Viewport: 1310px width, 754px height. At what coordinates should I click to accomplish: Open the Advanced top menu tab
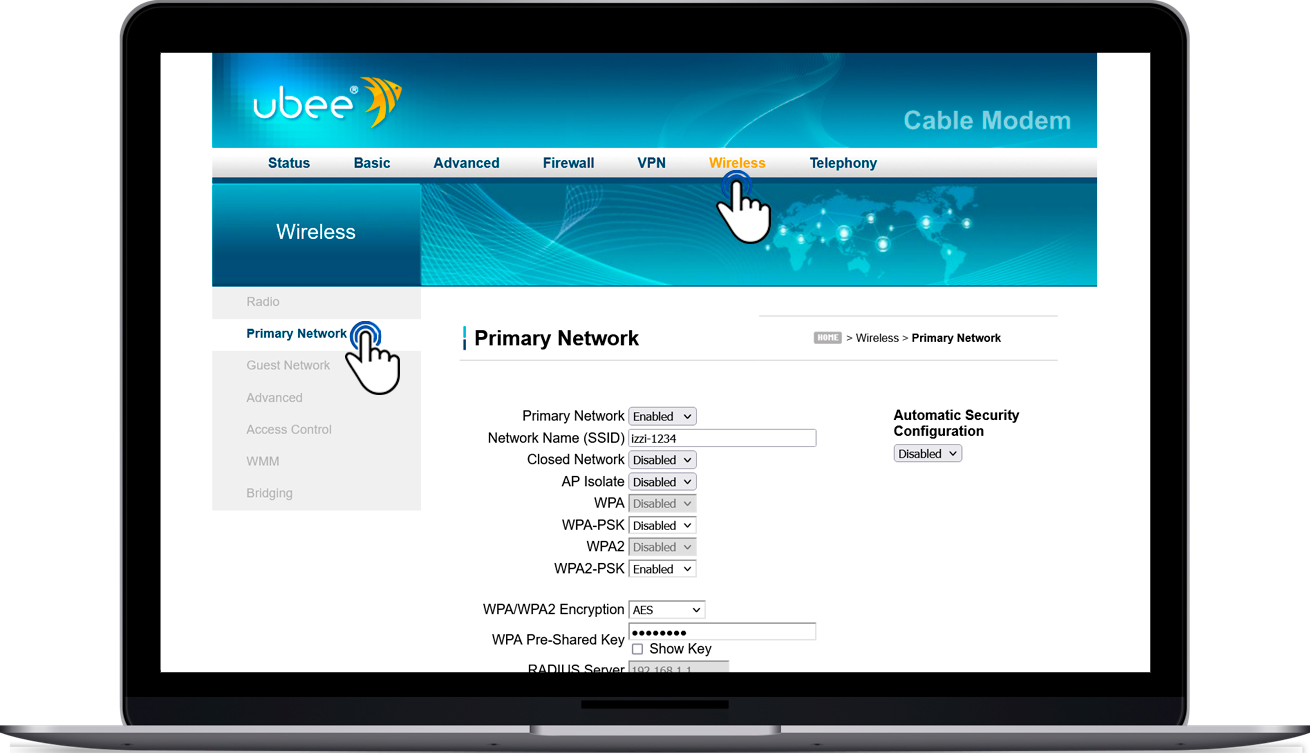(466, 163)
